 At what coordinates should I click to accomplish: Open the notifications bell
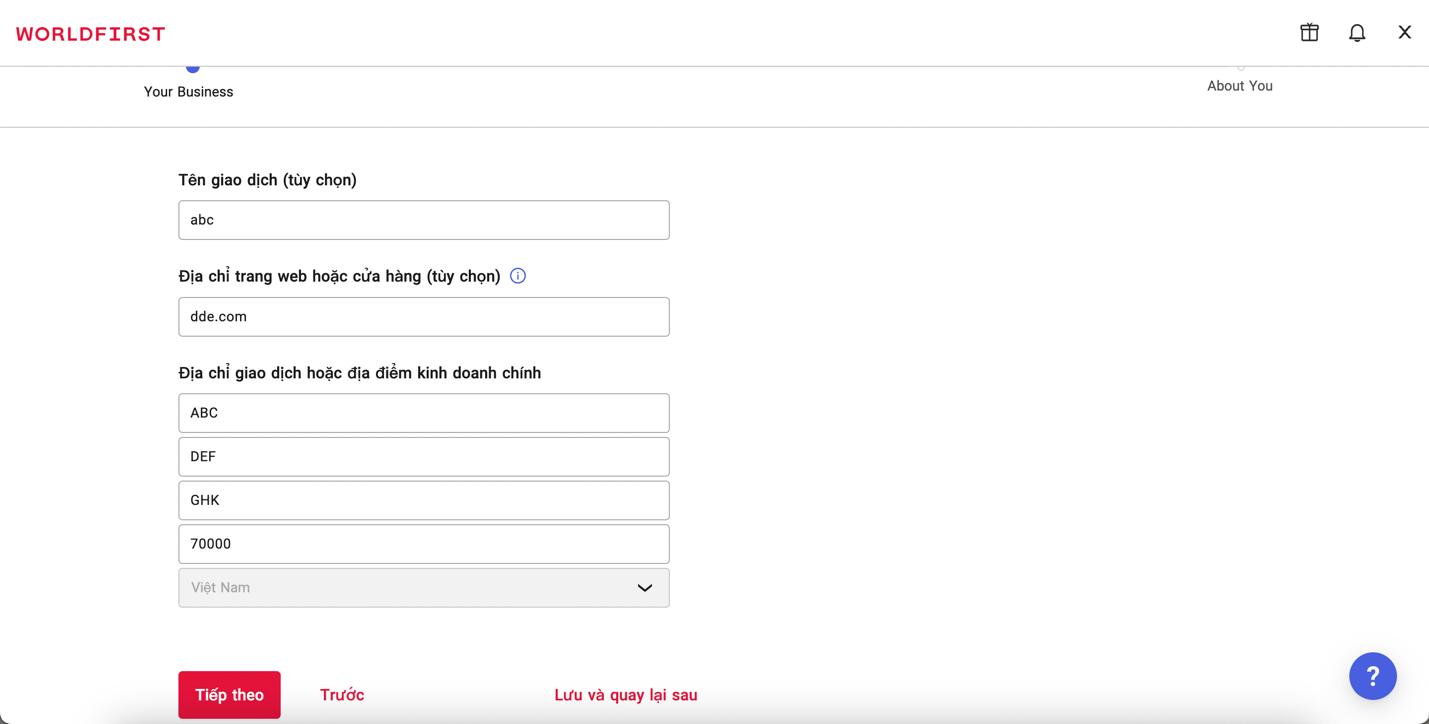[x=1357, y=33]
